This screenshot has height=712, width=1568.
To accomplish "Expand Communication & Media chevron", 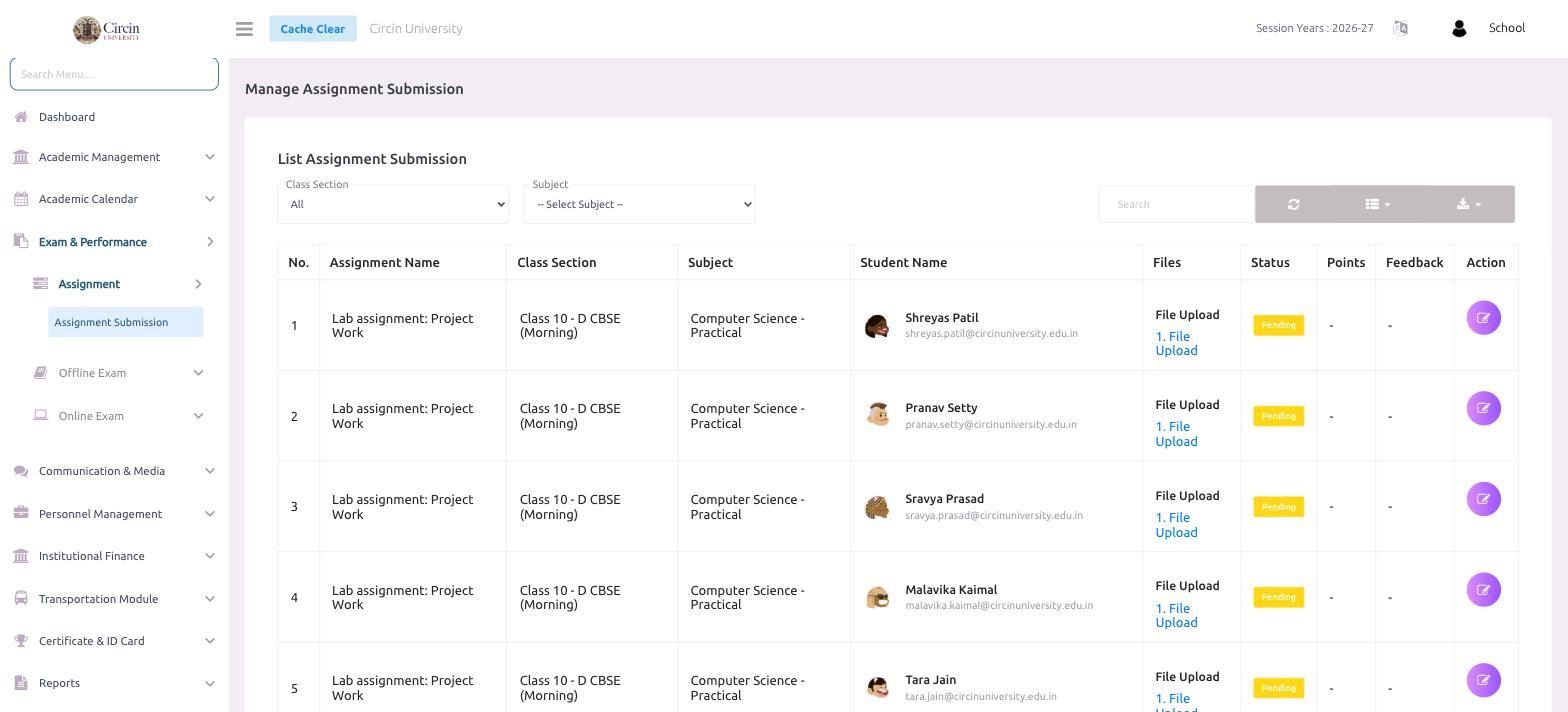I will (x=210, y=471).
